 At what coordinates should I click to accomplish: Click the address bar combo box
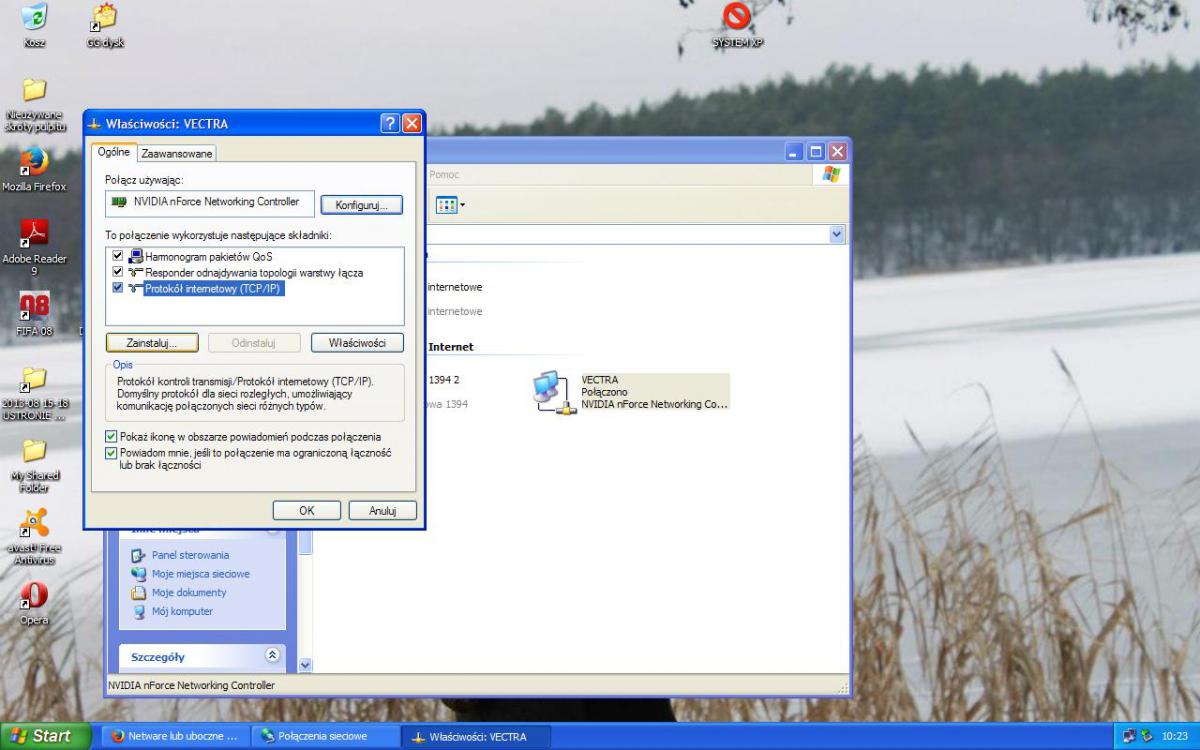636,233
